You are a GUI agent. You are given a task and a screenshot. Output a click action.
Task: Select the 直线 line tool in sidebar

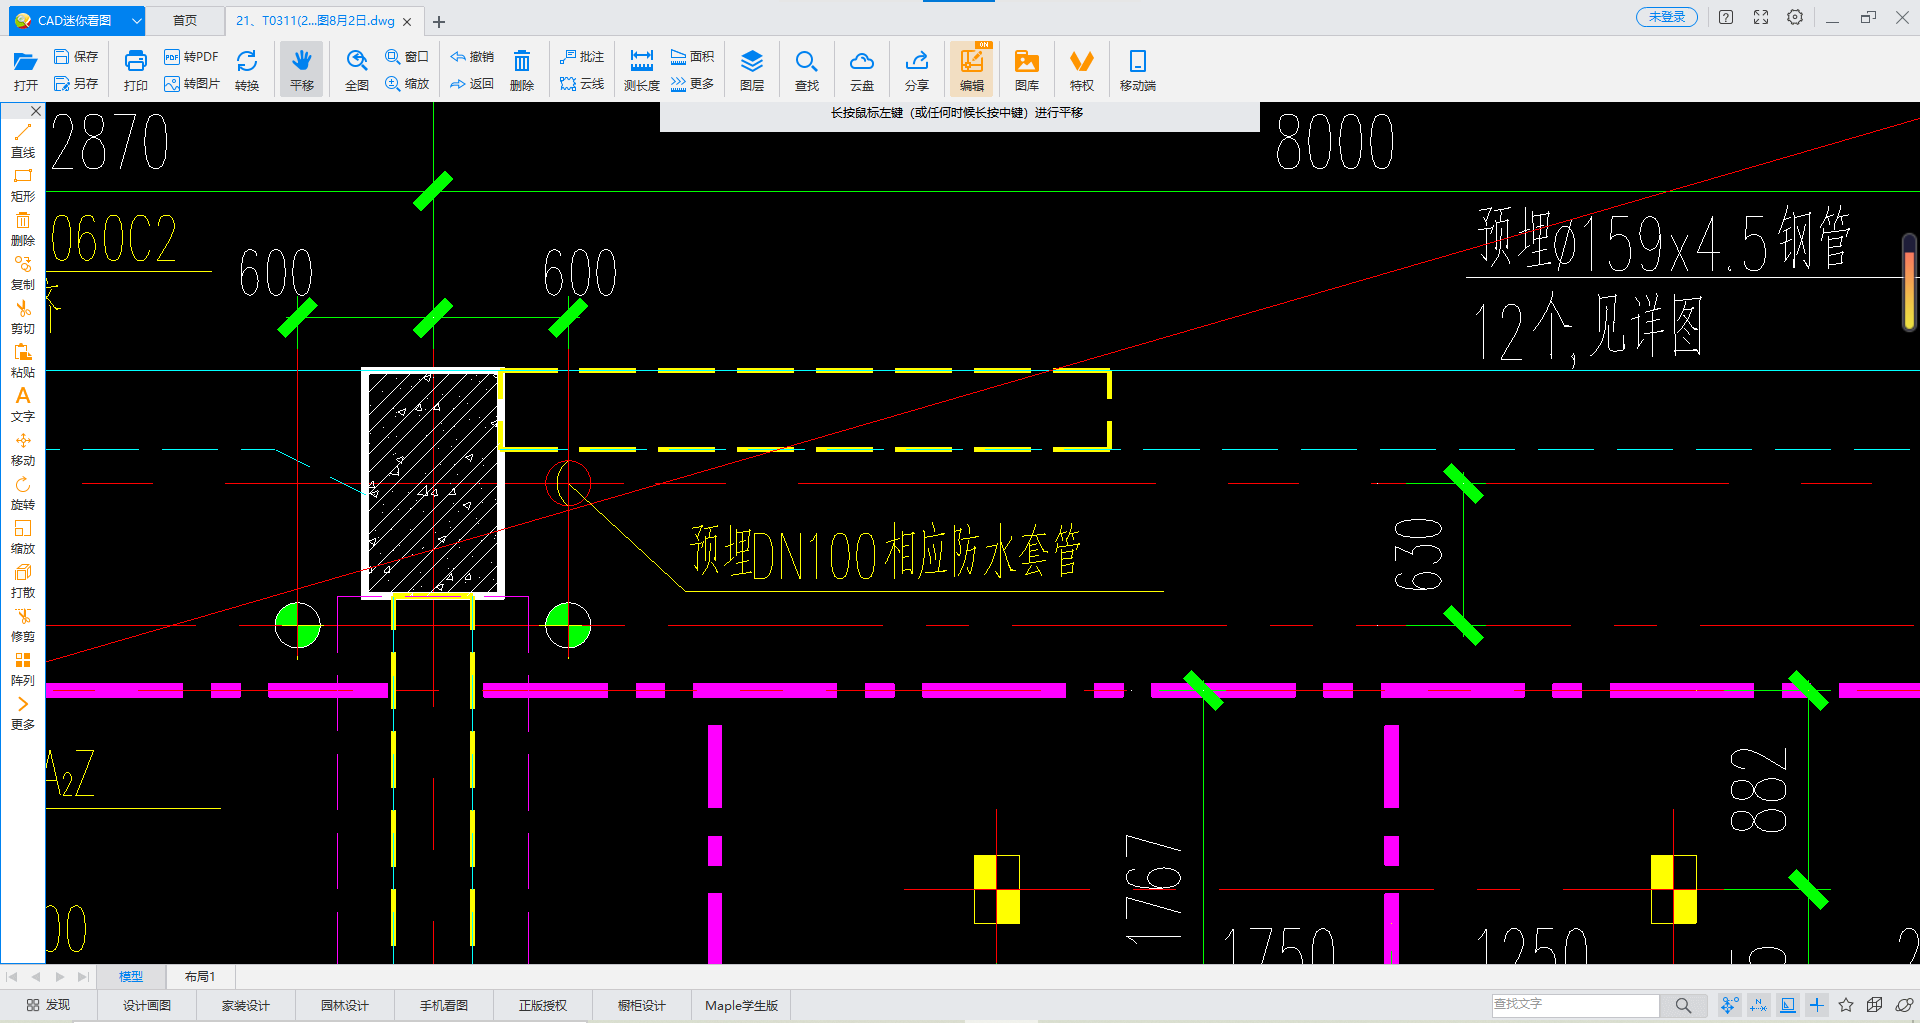(23, 141)
